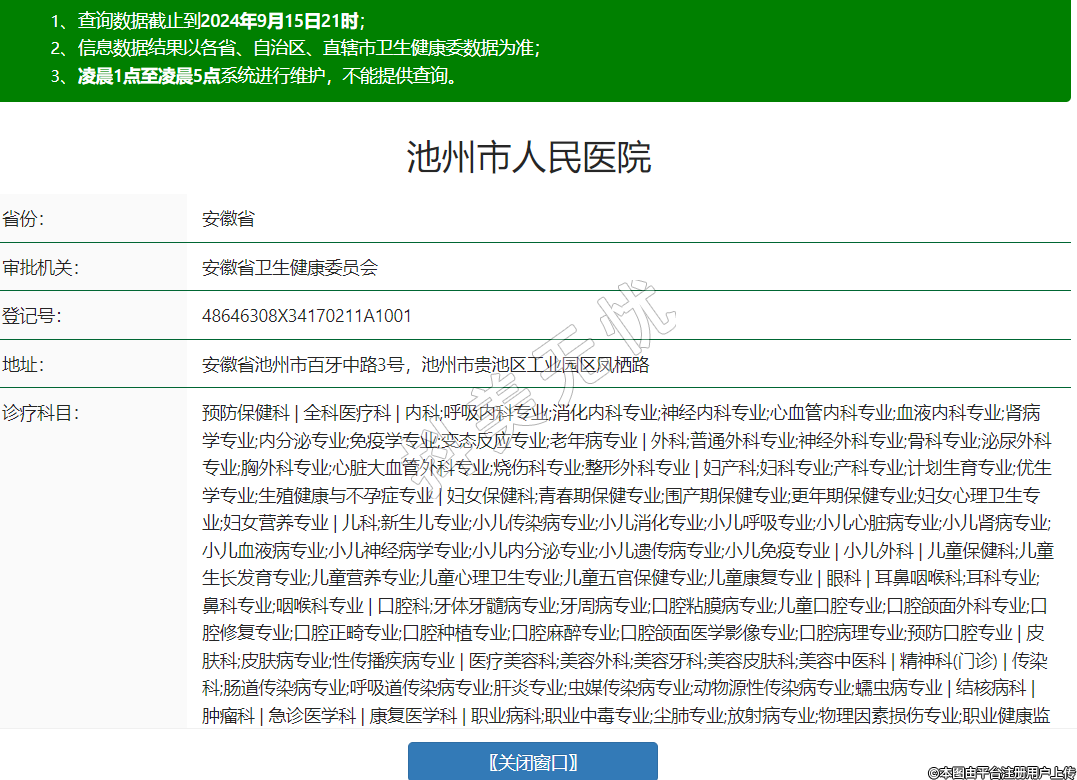This screenshot has height=780, width=1077.
Task: Click 康复医学科 in the department list
Action: (x=414, y=715)
